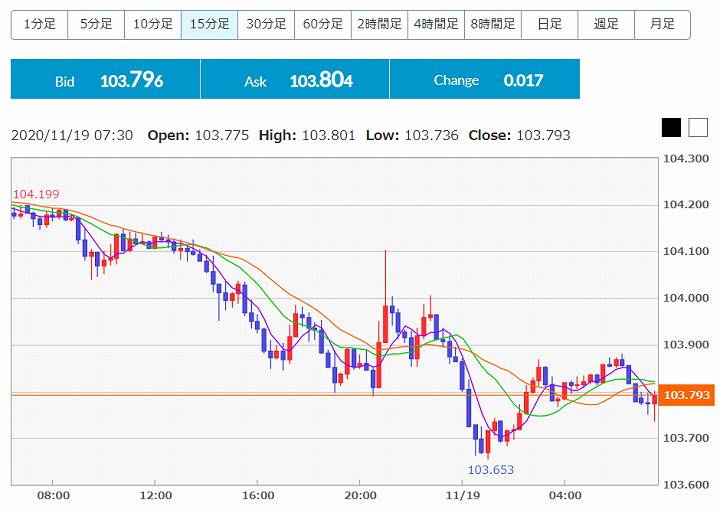720x513 pixels.
Task: Click the 104.200 price axis label
Action: pos(686,205)
